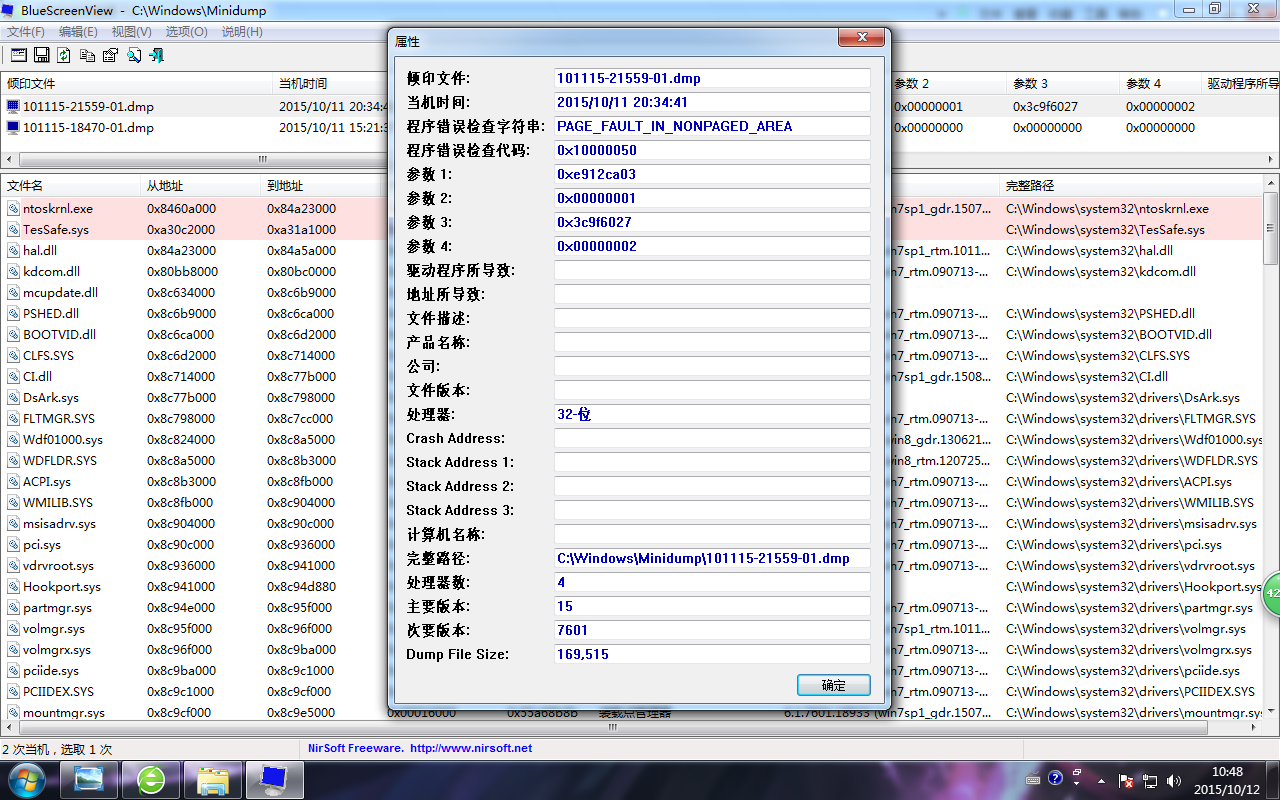Screen dimensions: 1280x800
Task: Click the 0x10000050 bug check code field
Action: click(x=712, y=150)
